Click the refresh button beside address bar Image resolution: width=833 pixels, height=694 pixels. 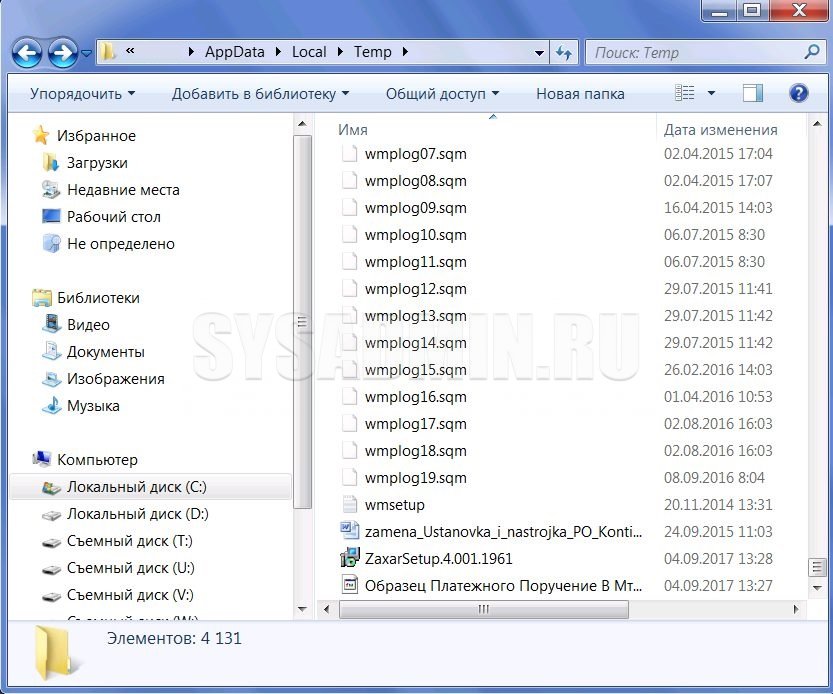tap(564, 52)
